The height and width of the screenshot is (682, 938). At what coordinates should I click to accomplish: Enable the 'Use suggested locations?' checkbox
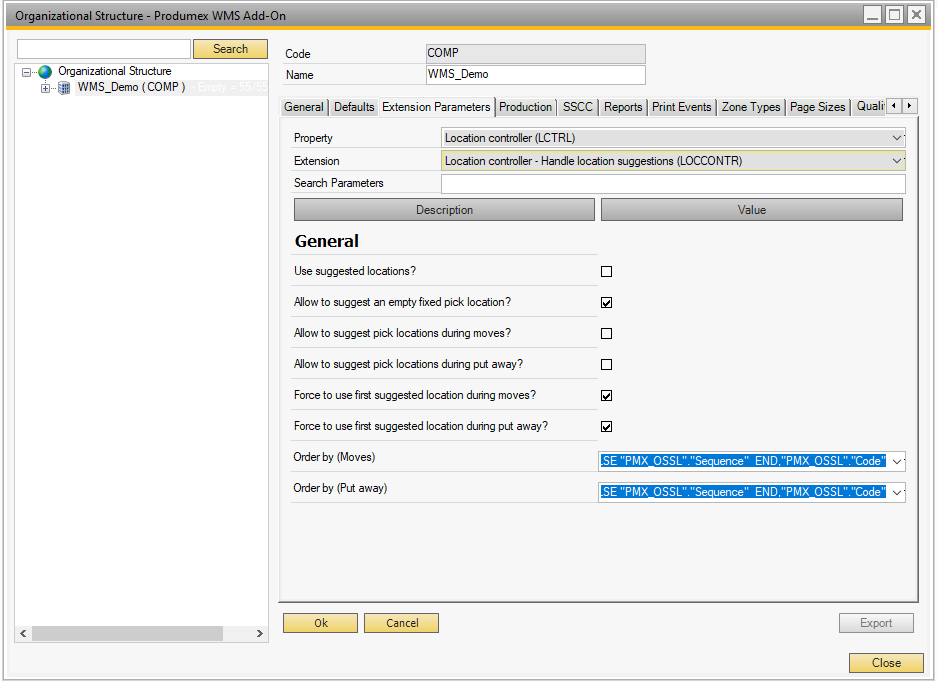tap(606, 272)
